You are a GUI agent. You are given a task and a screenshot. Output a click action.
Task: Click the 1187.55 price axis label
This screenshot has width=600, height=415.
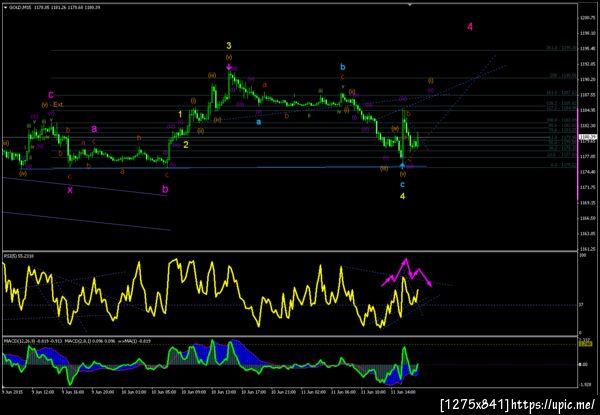click(586, 95)
